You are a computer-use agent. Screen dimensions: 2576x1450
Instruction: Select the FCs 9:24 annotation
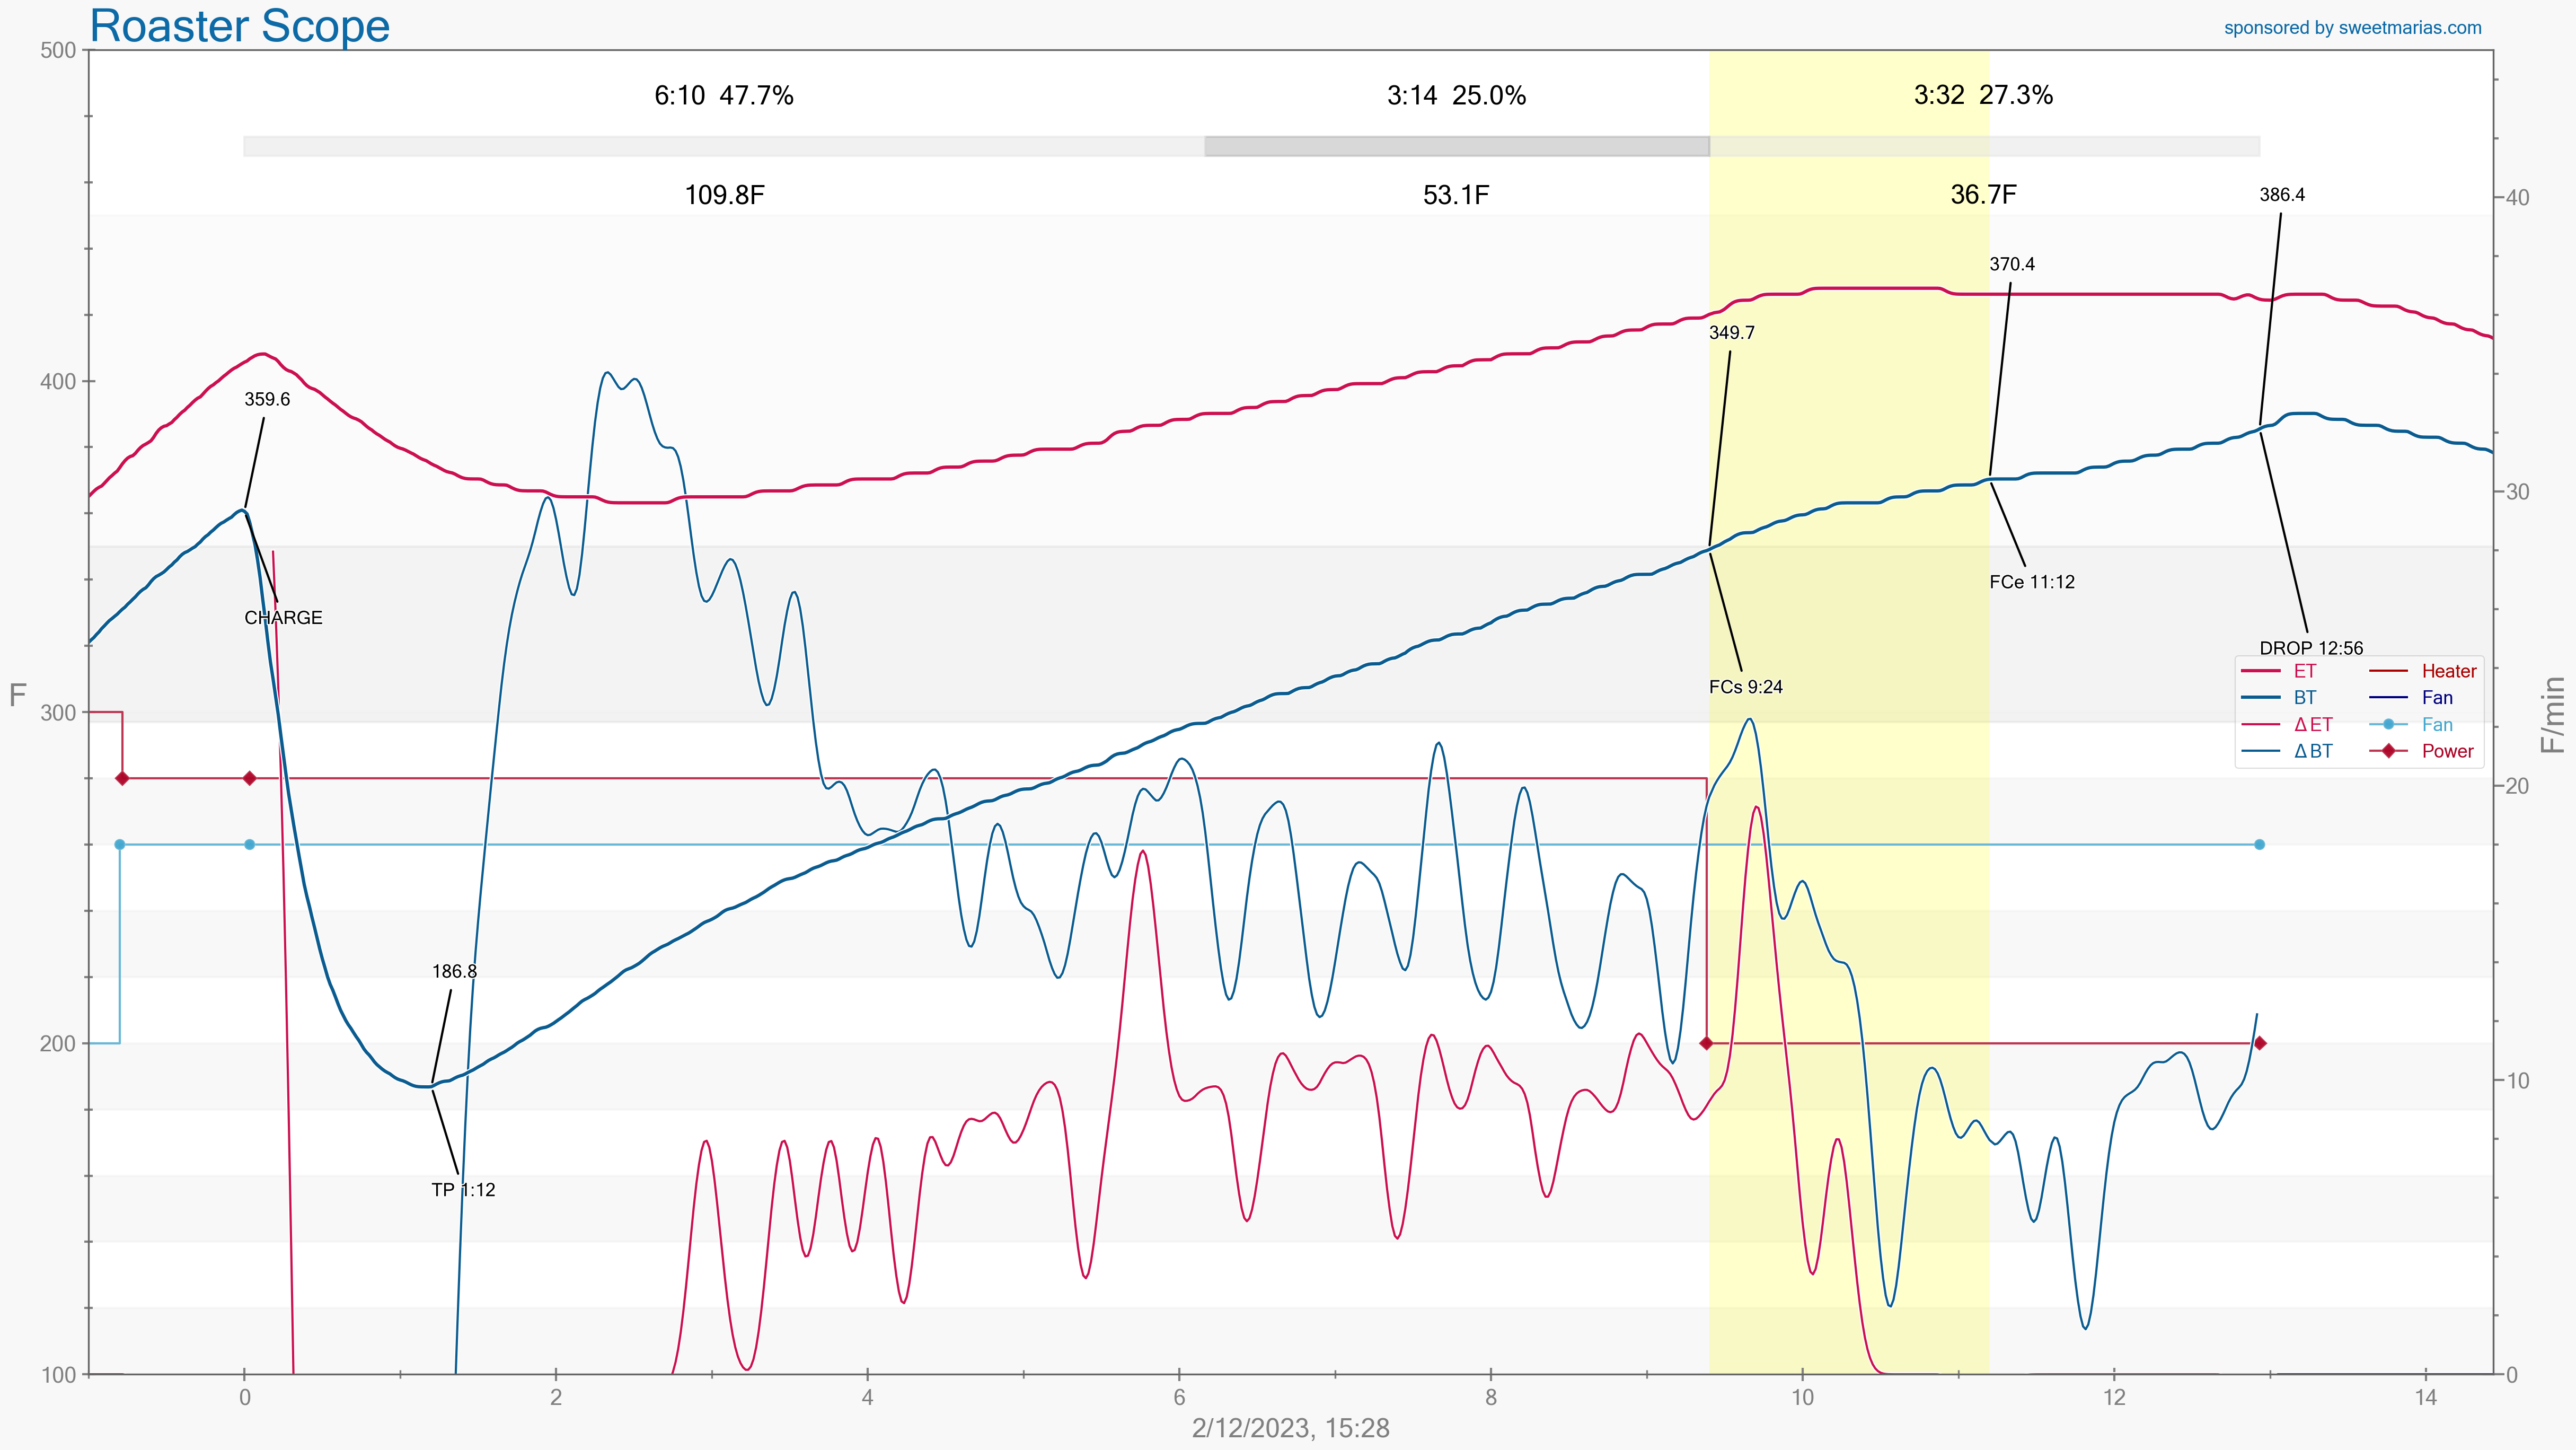pyautogui.click(x=1745, y=687)
